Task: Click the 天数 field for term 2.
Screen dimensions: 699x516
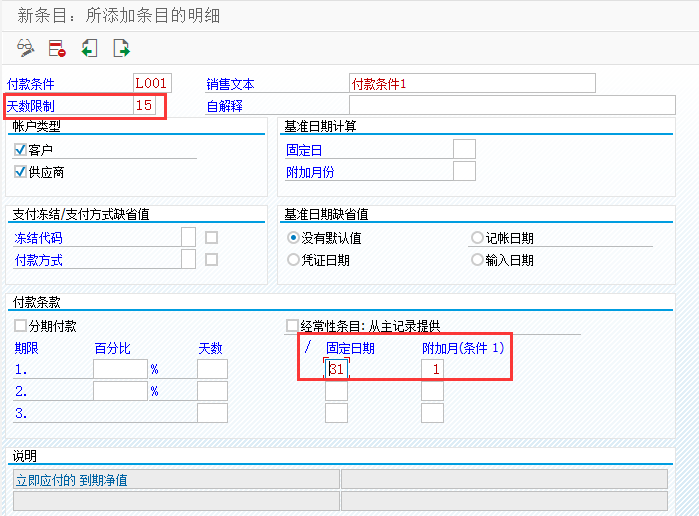Action: pyautogui.click(x=212, y=391)
